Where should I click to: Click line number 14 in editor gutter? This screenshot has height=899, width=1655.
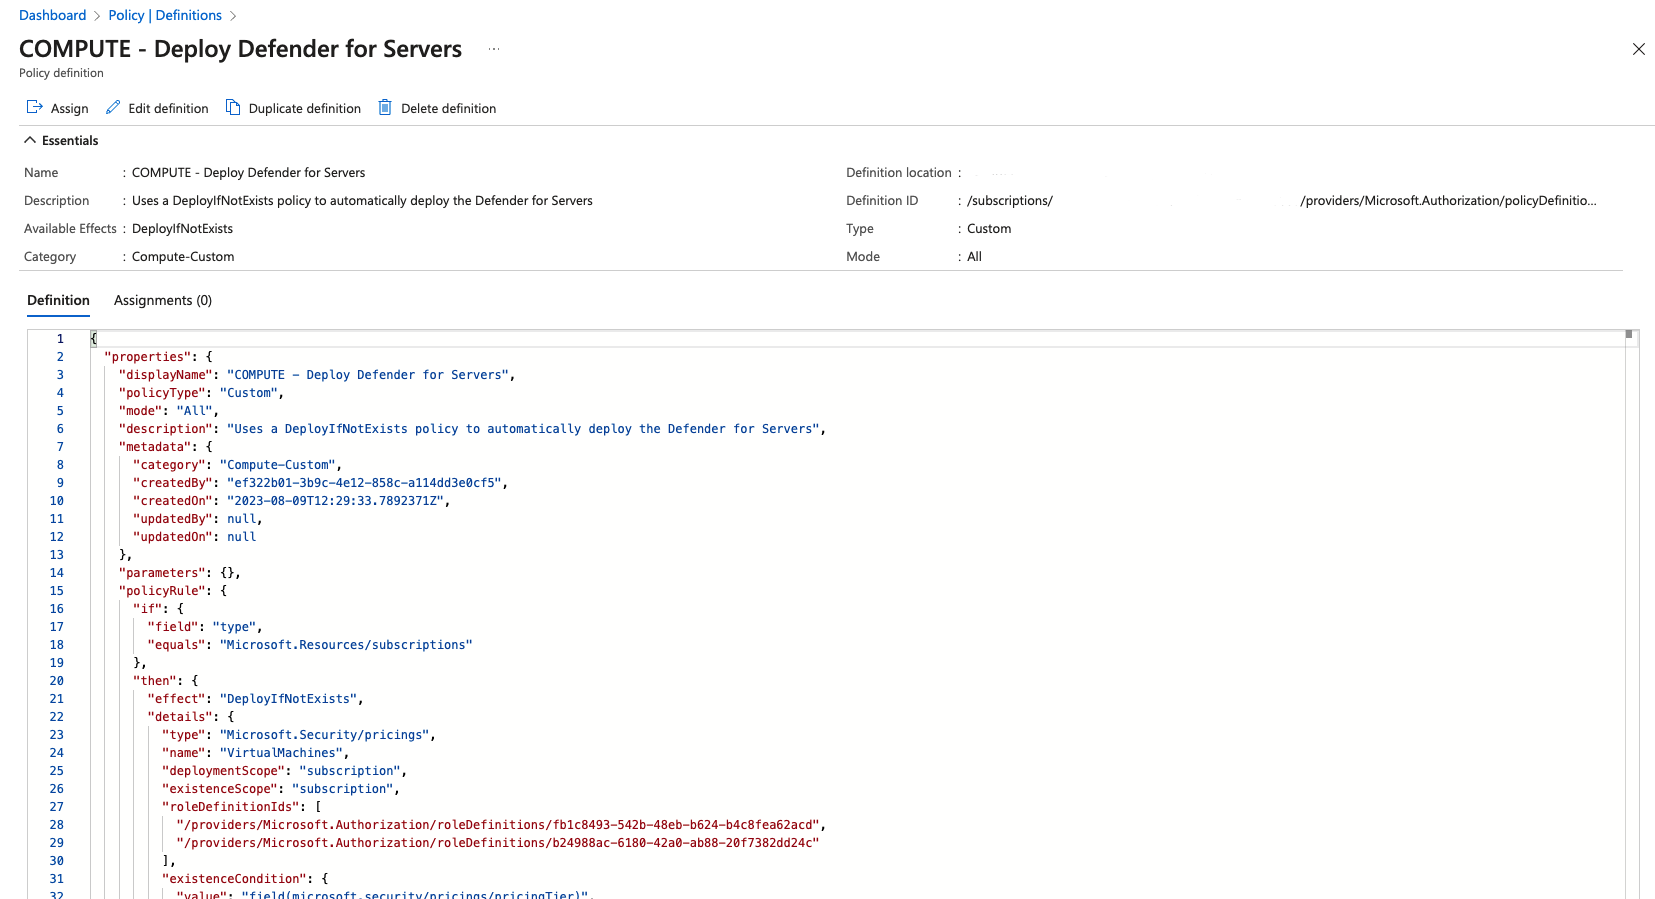[x=57, y=573]
